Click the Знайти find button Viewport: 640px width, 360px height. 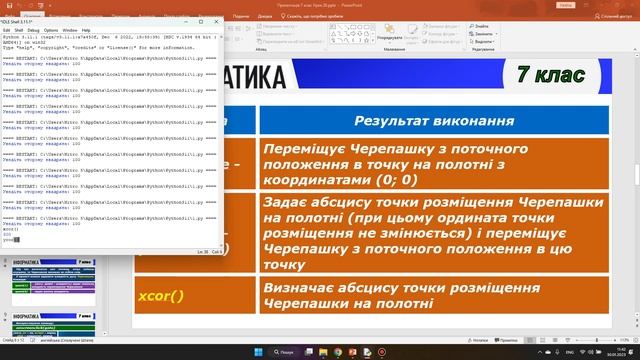[479, 26]
